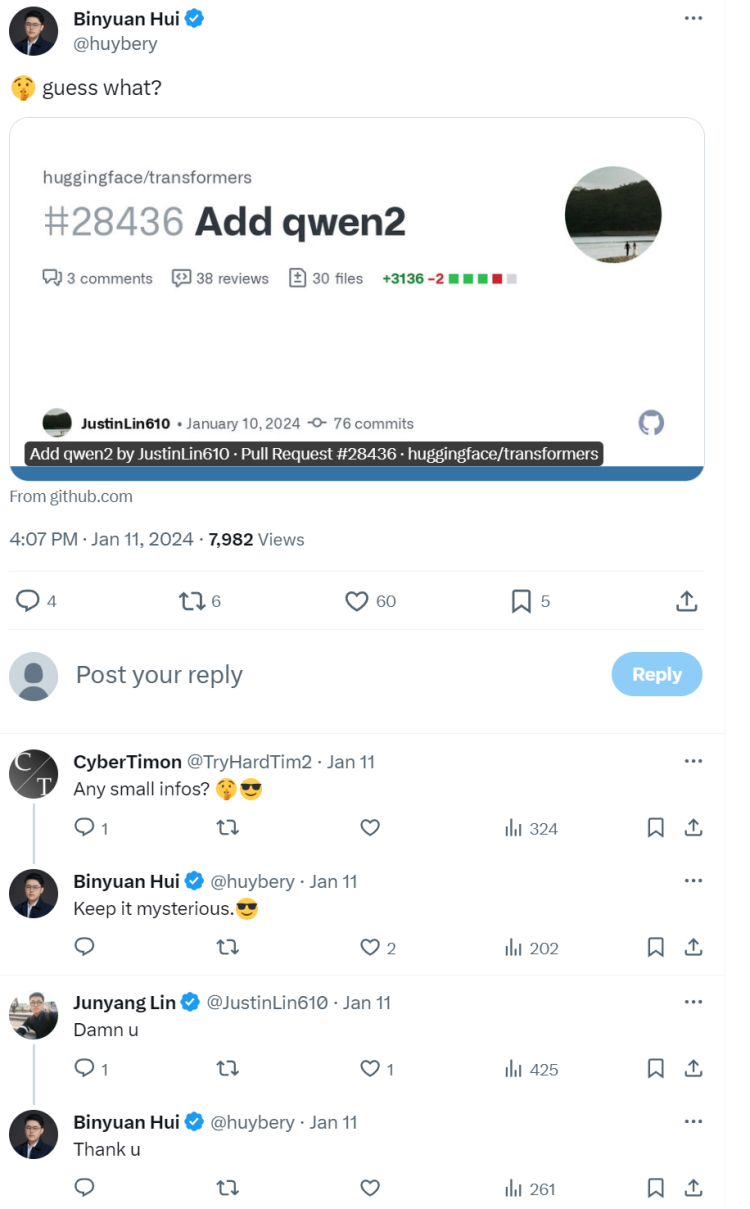Open more options on Junyang Lin's reply
This screenshot has width=750, height=1209.
click(693, 1002)
